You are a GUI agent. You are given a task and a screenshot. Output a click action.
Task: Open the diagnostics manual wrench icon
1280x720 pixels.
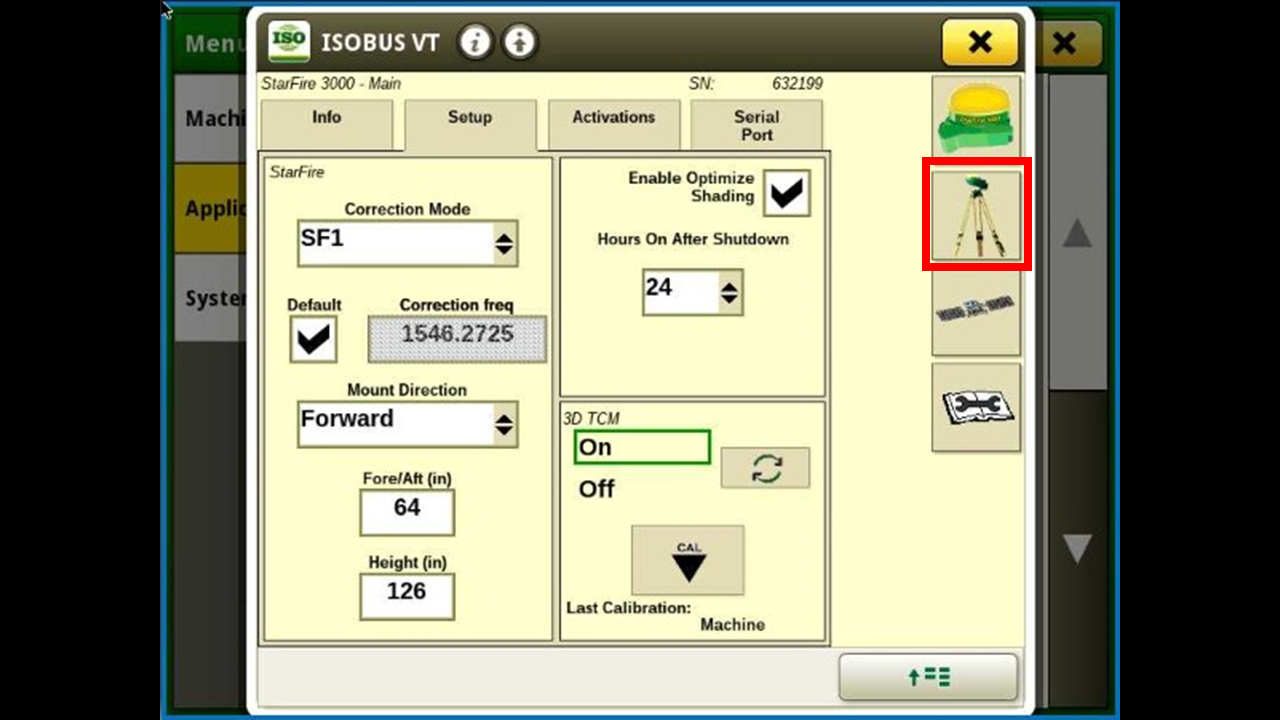tap(977, 407)
